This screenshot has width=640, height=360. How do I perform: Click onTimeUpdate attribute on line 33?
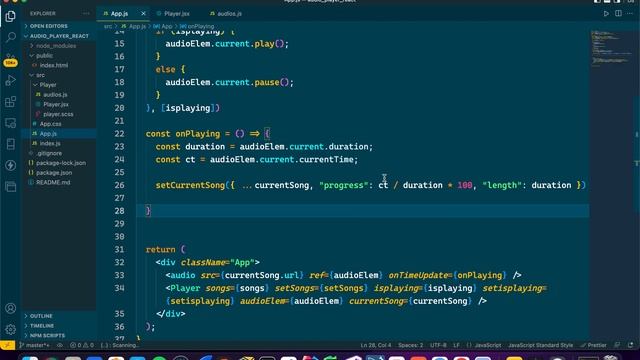(418, 276)
